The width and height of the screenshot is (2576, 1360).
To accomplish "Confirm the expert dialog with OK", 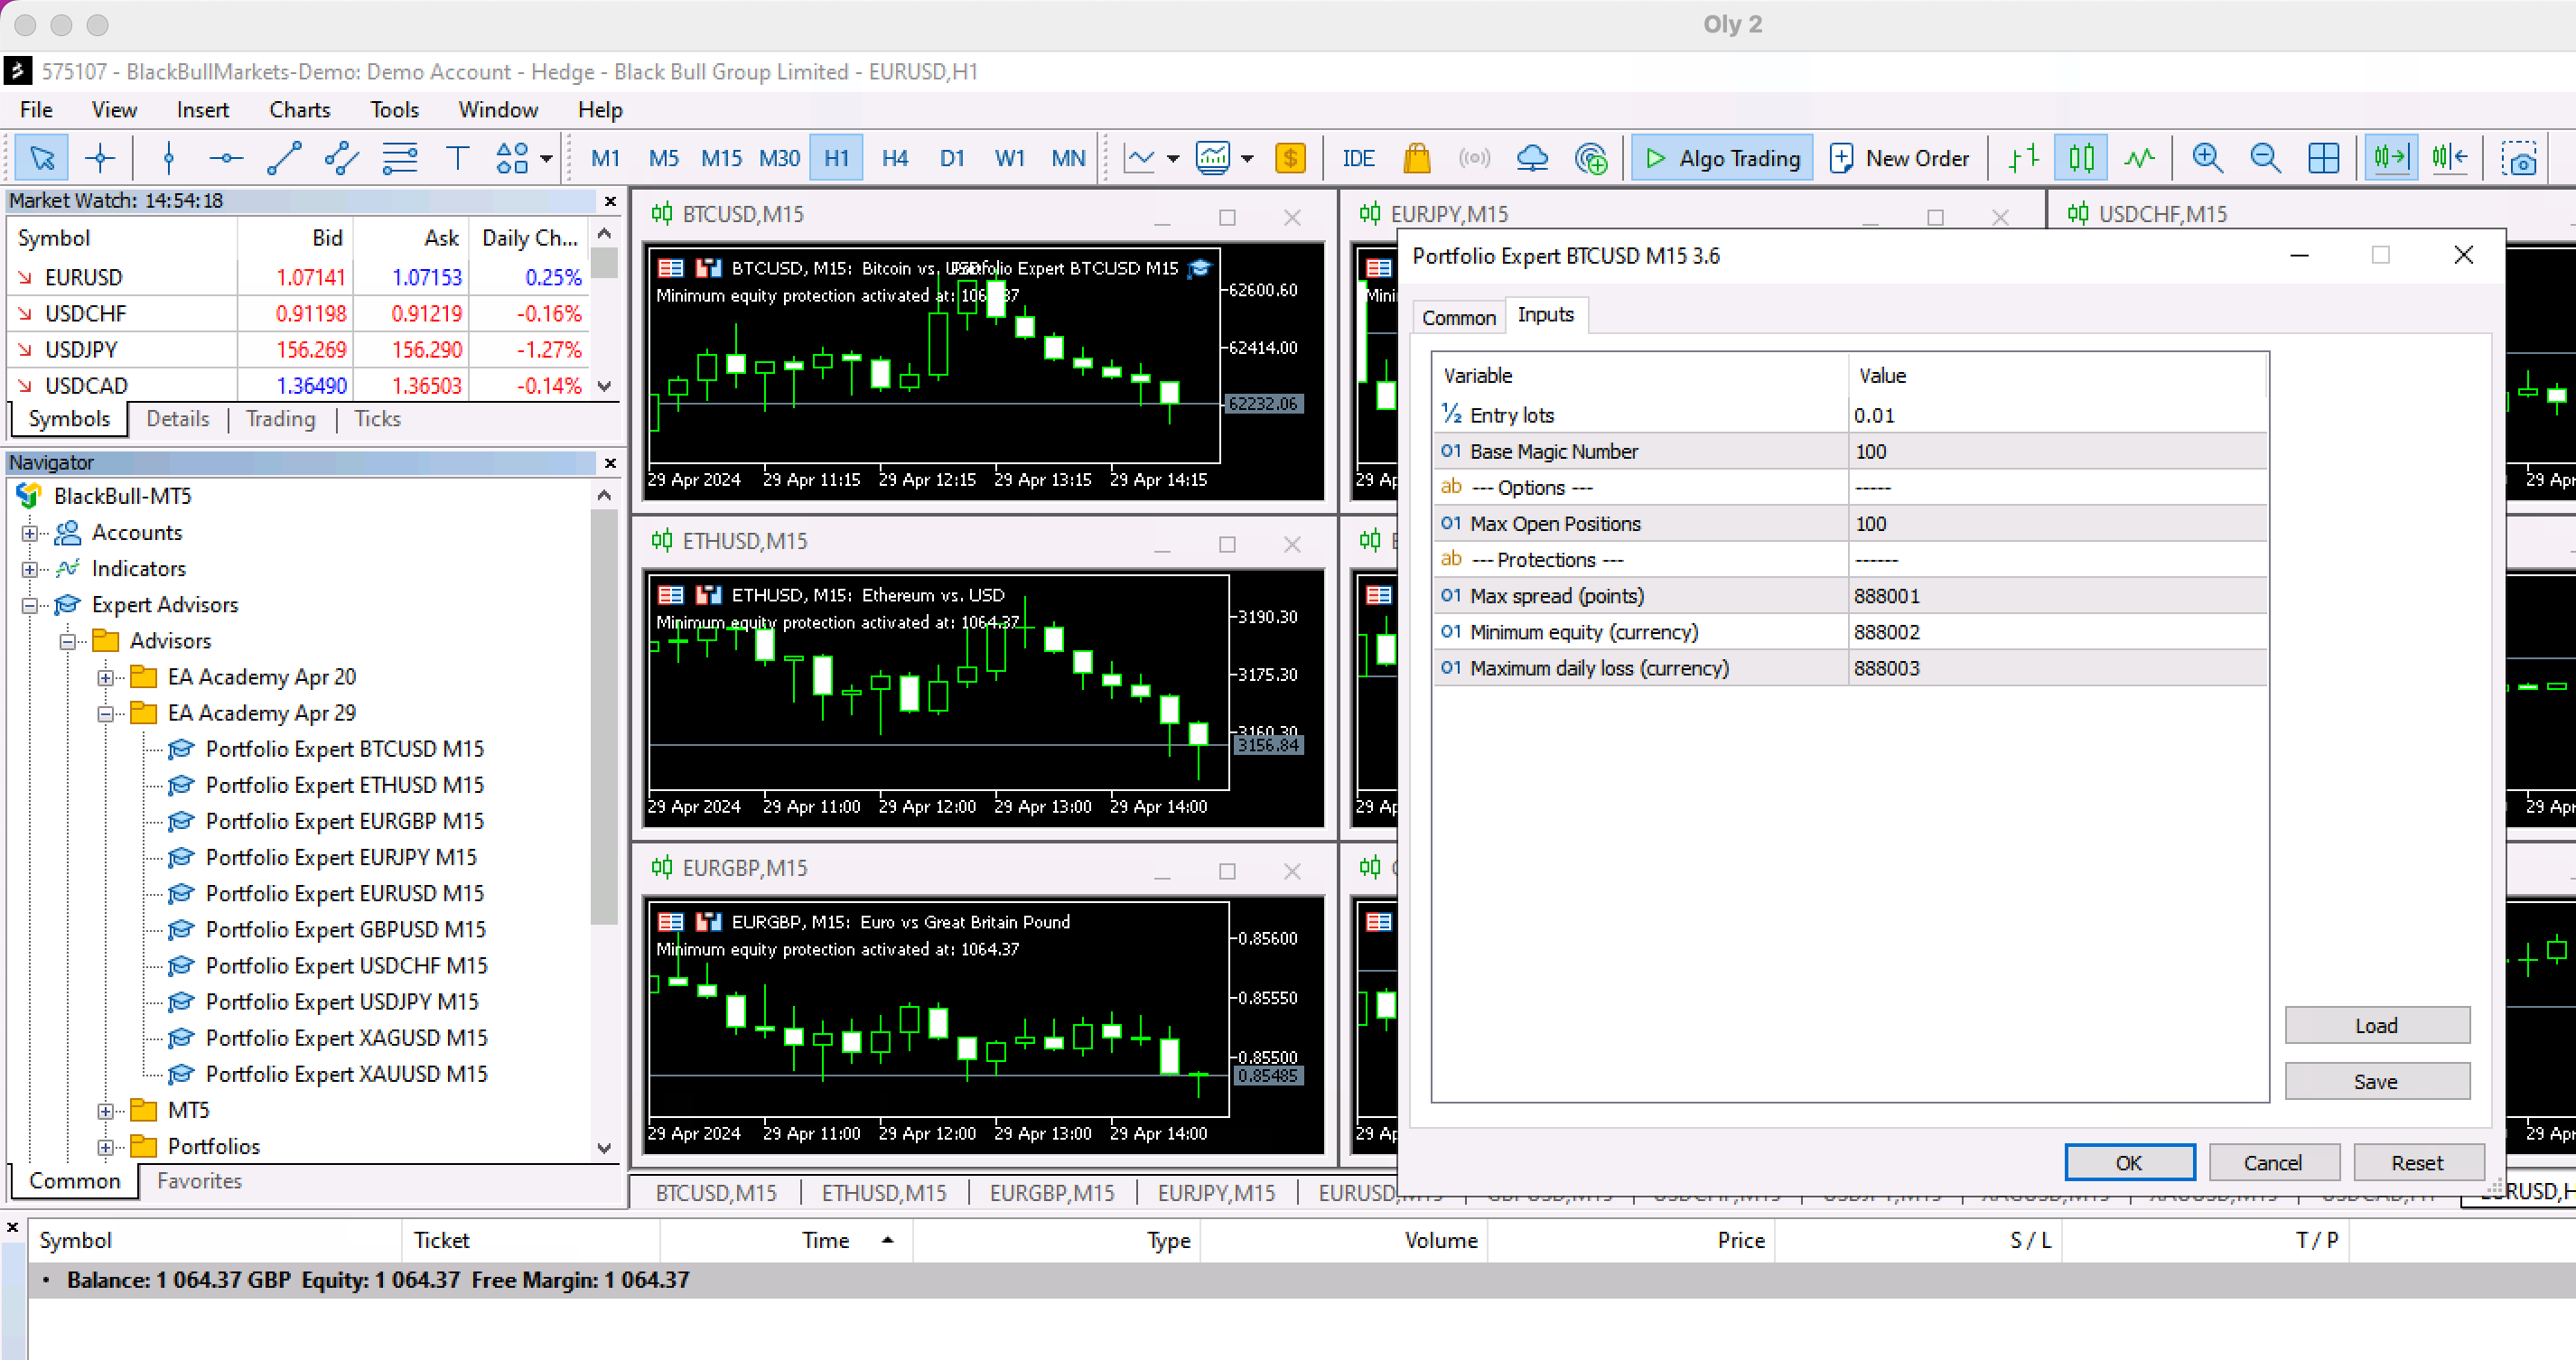I will (x=2129, y=1163).
